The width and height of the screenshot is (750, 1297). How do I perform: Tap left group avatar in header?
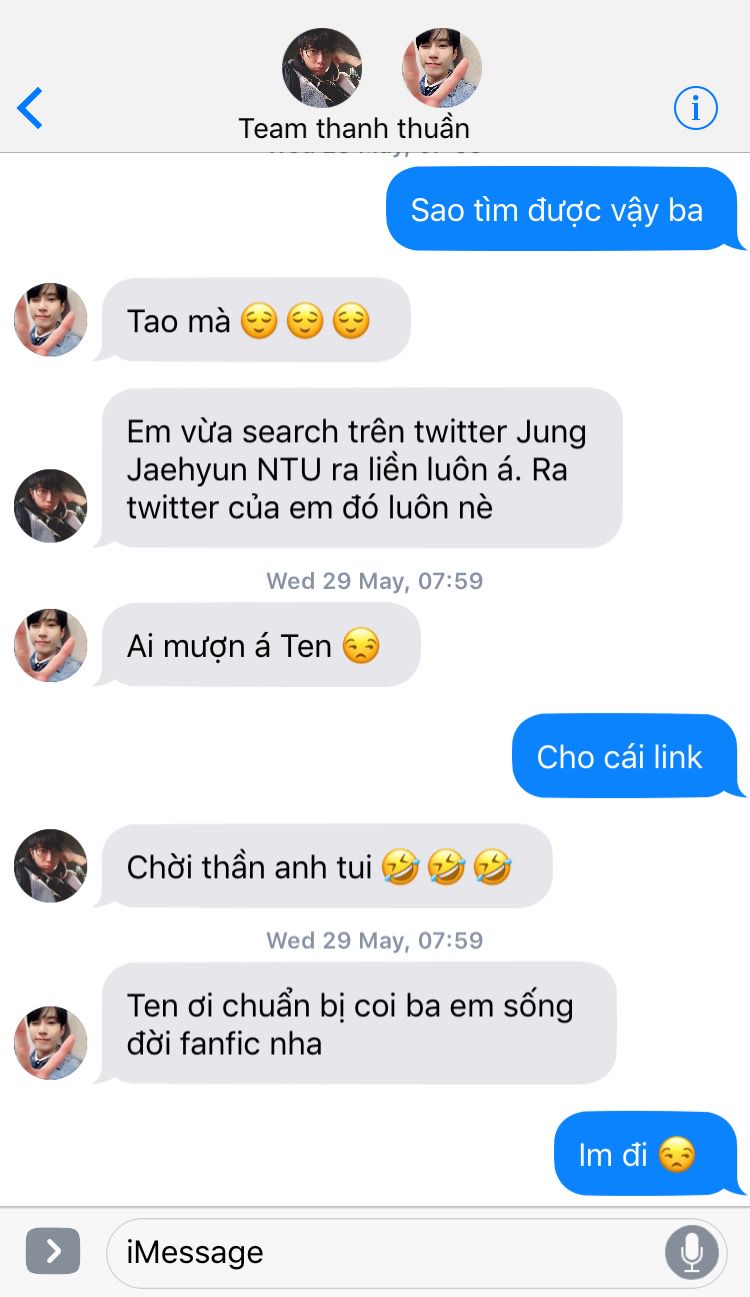(322, 68)
